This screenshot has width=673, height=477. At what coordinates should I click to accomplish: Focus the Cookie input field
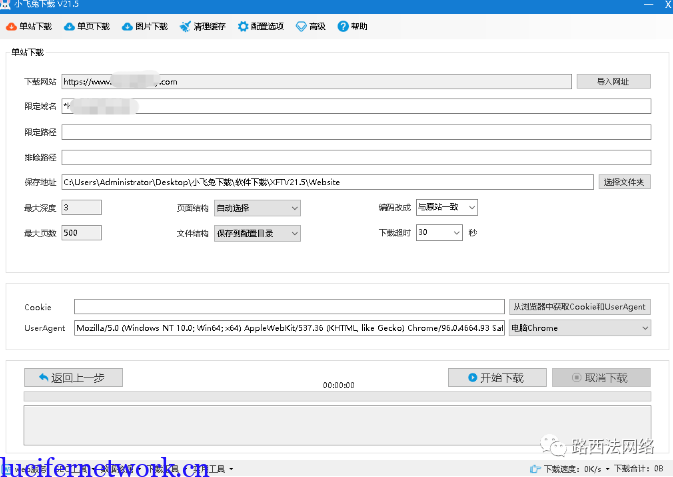289,307
